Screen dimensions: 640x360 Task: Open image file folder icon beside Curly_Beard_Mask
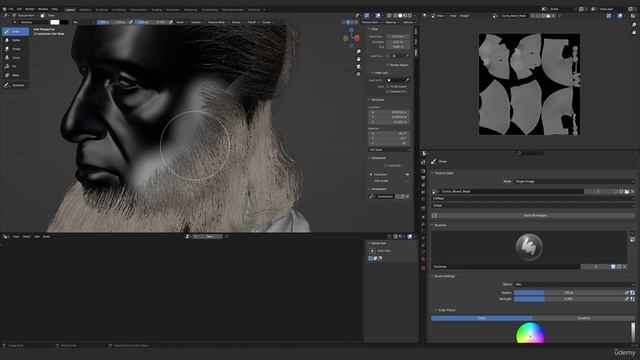[627, 191]
